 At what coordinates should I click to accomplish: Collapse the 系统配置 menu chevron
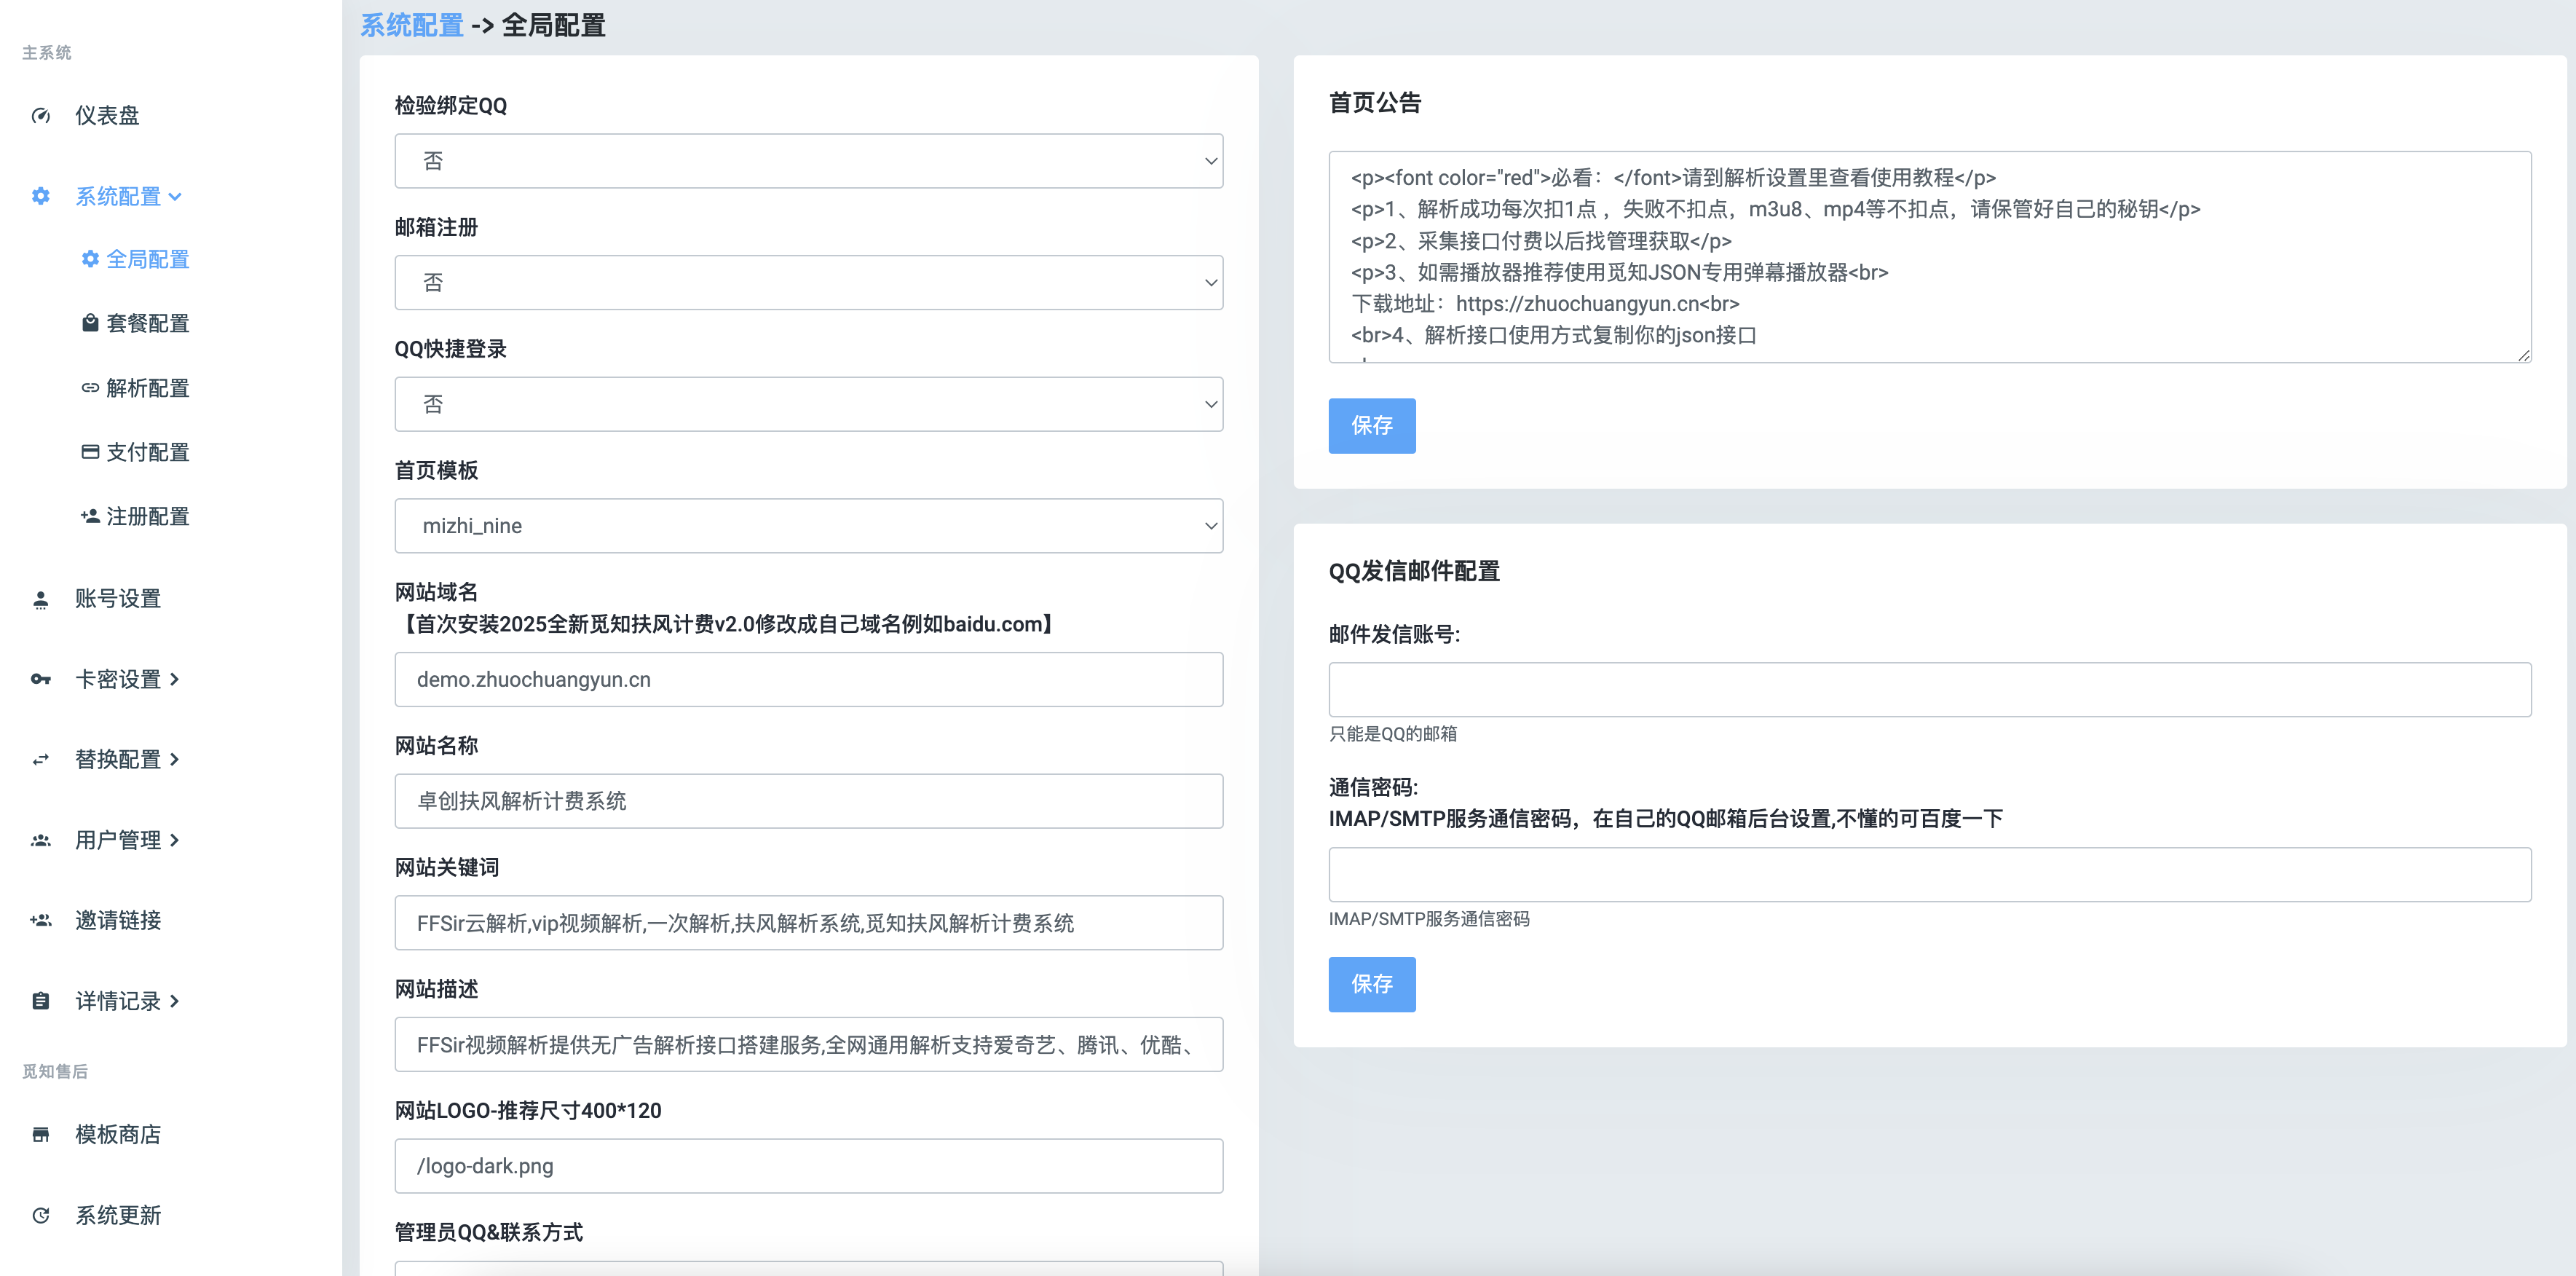176,197
